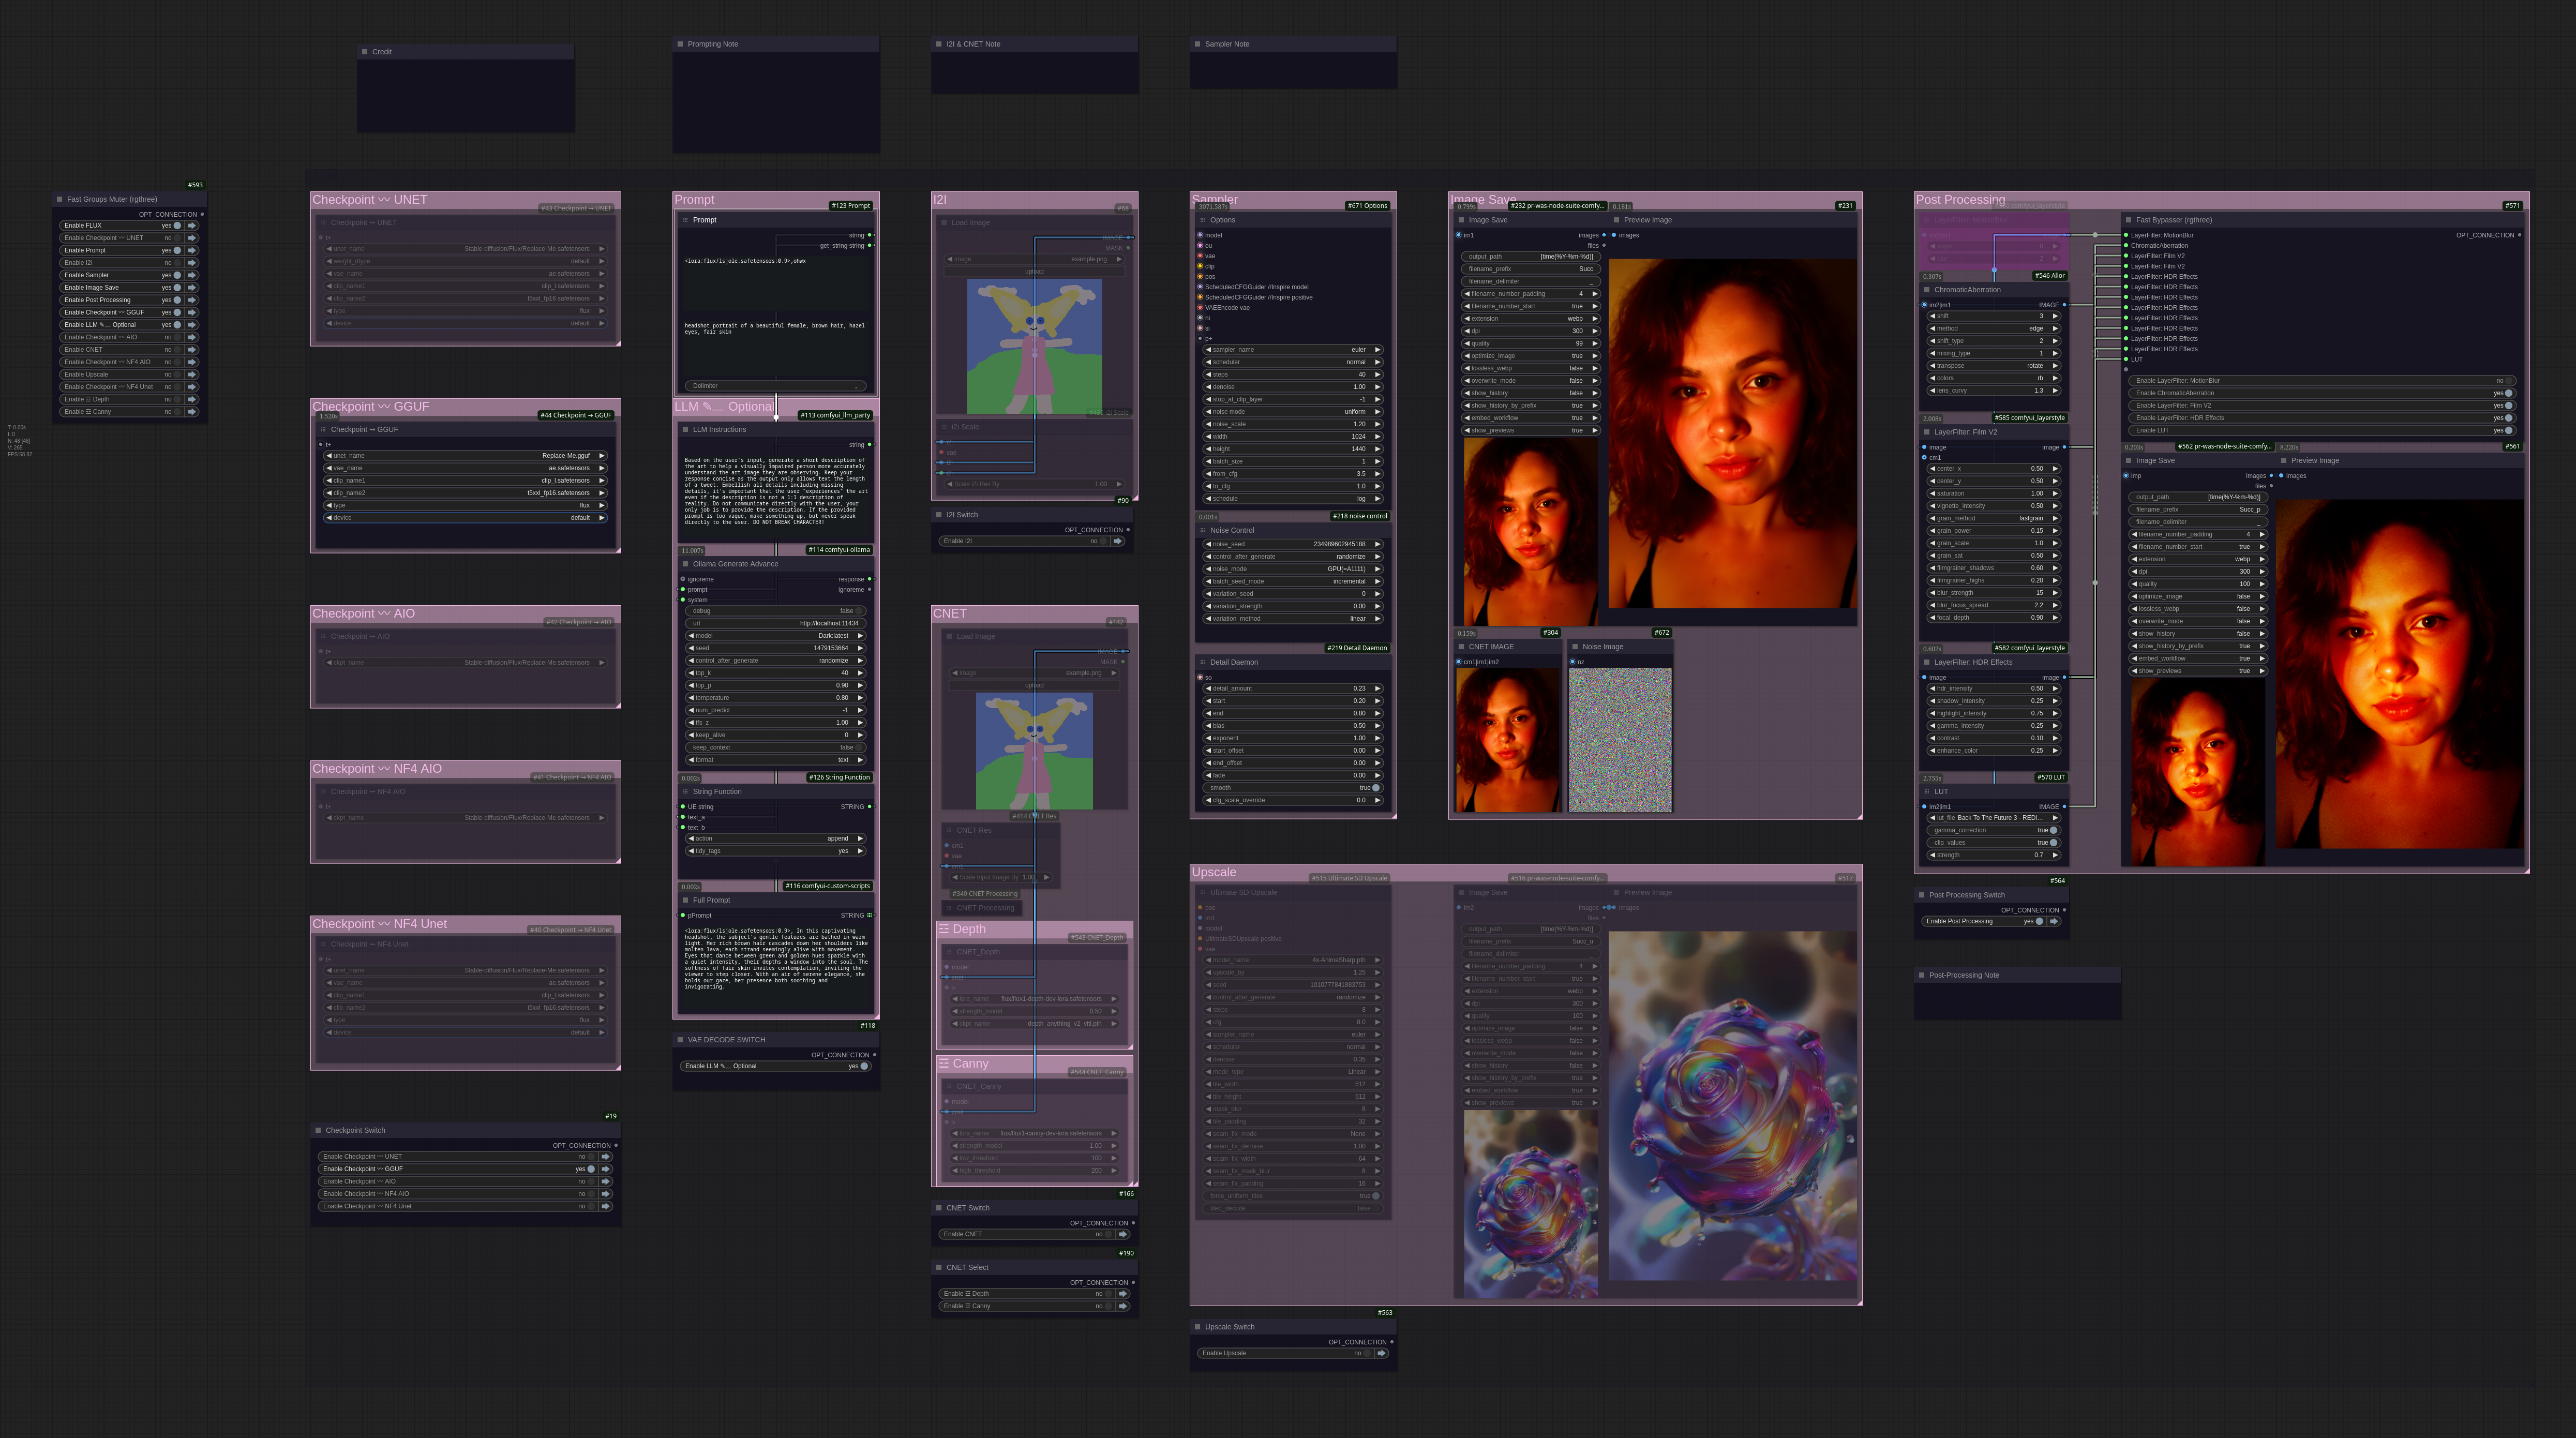Viewport: 2576px width, 1438px height.
Task: Disable Enable LUT in Fast Bypasser
Action: click(x=2508, y=430)
